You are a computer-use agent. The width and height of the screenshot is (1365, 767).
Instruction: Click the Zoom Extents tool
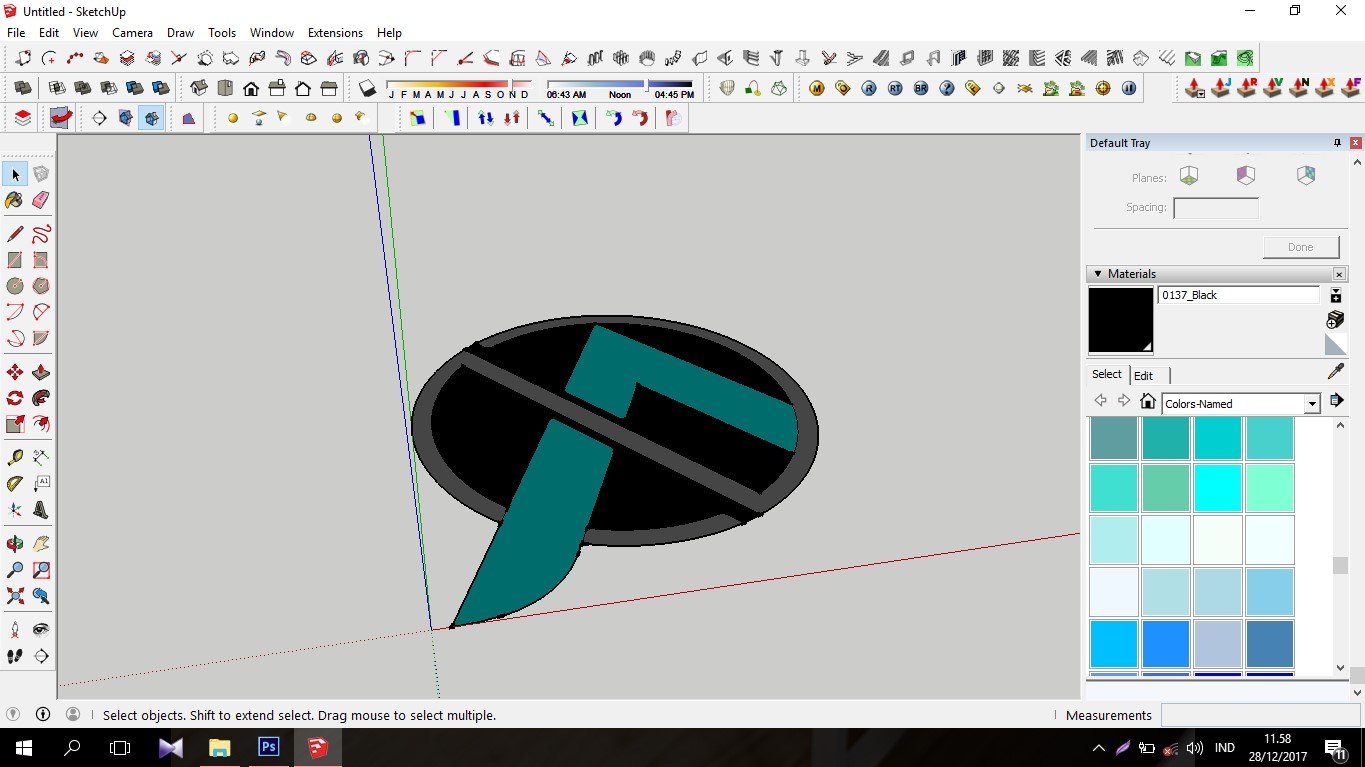[x=15, y=596]
